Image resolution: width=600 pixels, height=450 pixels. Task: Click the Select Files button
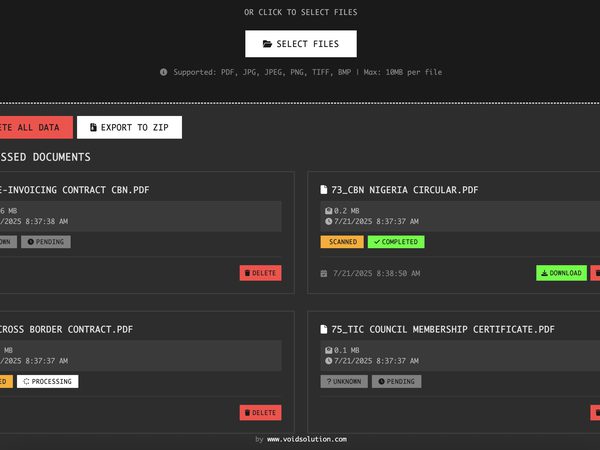[x=301, y=44]
